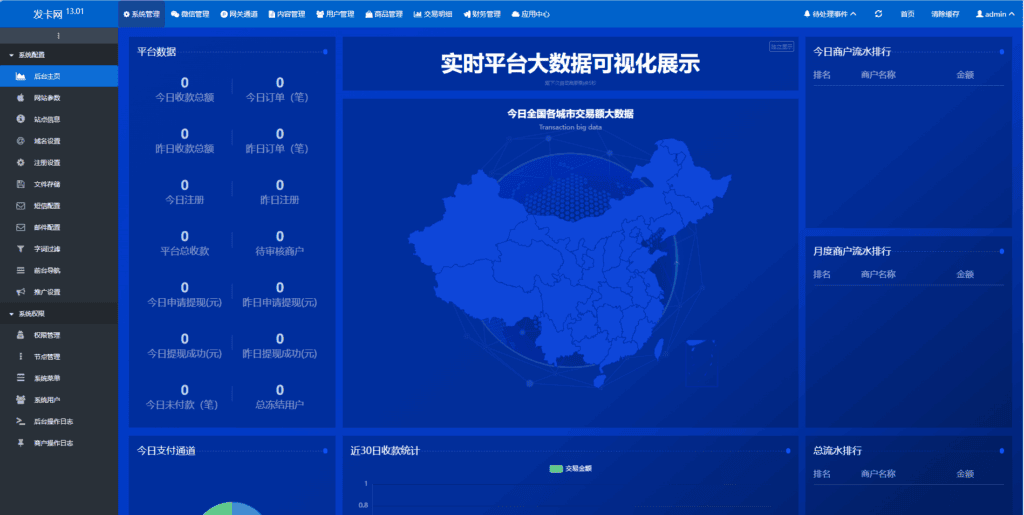The height and width of the screenshot is (515, 1024).
Task: Toggle the sidebar via three-dot handle
Action: point(59,36)
